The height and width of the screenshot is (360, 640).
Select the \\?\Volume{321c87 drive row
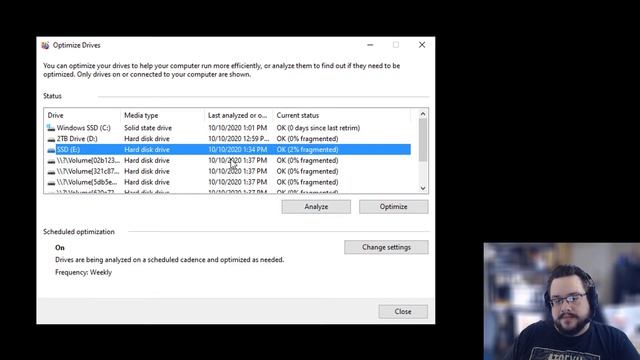click(x=229, y=171)
